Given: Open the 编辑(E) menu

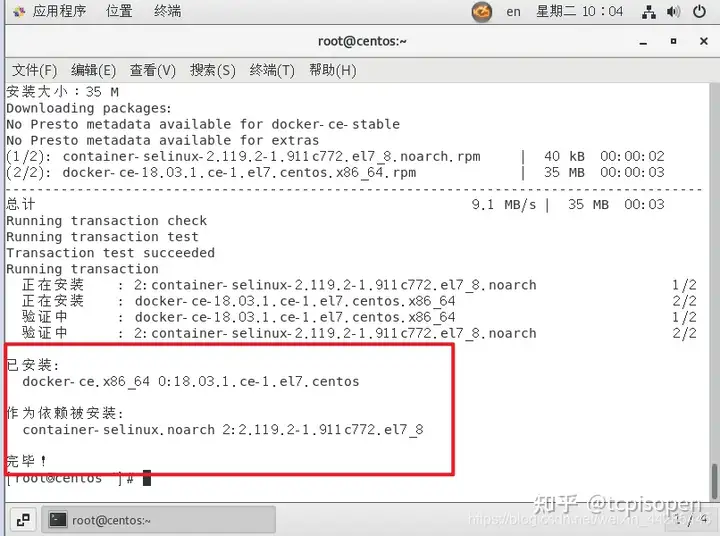Looking at the screenshot, I should tap(93, 70).
